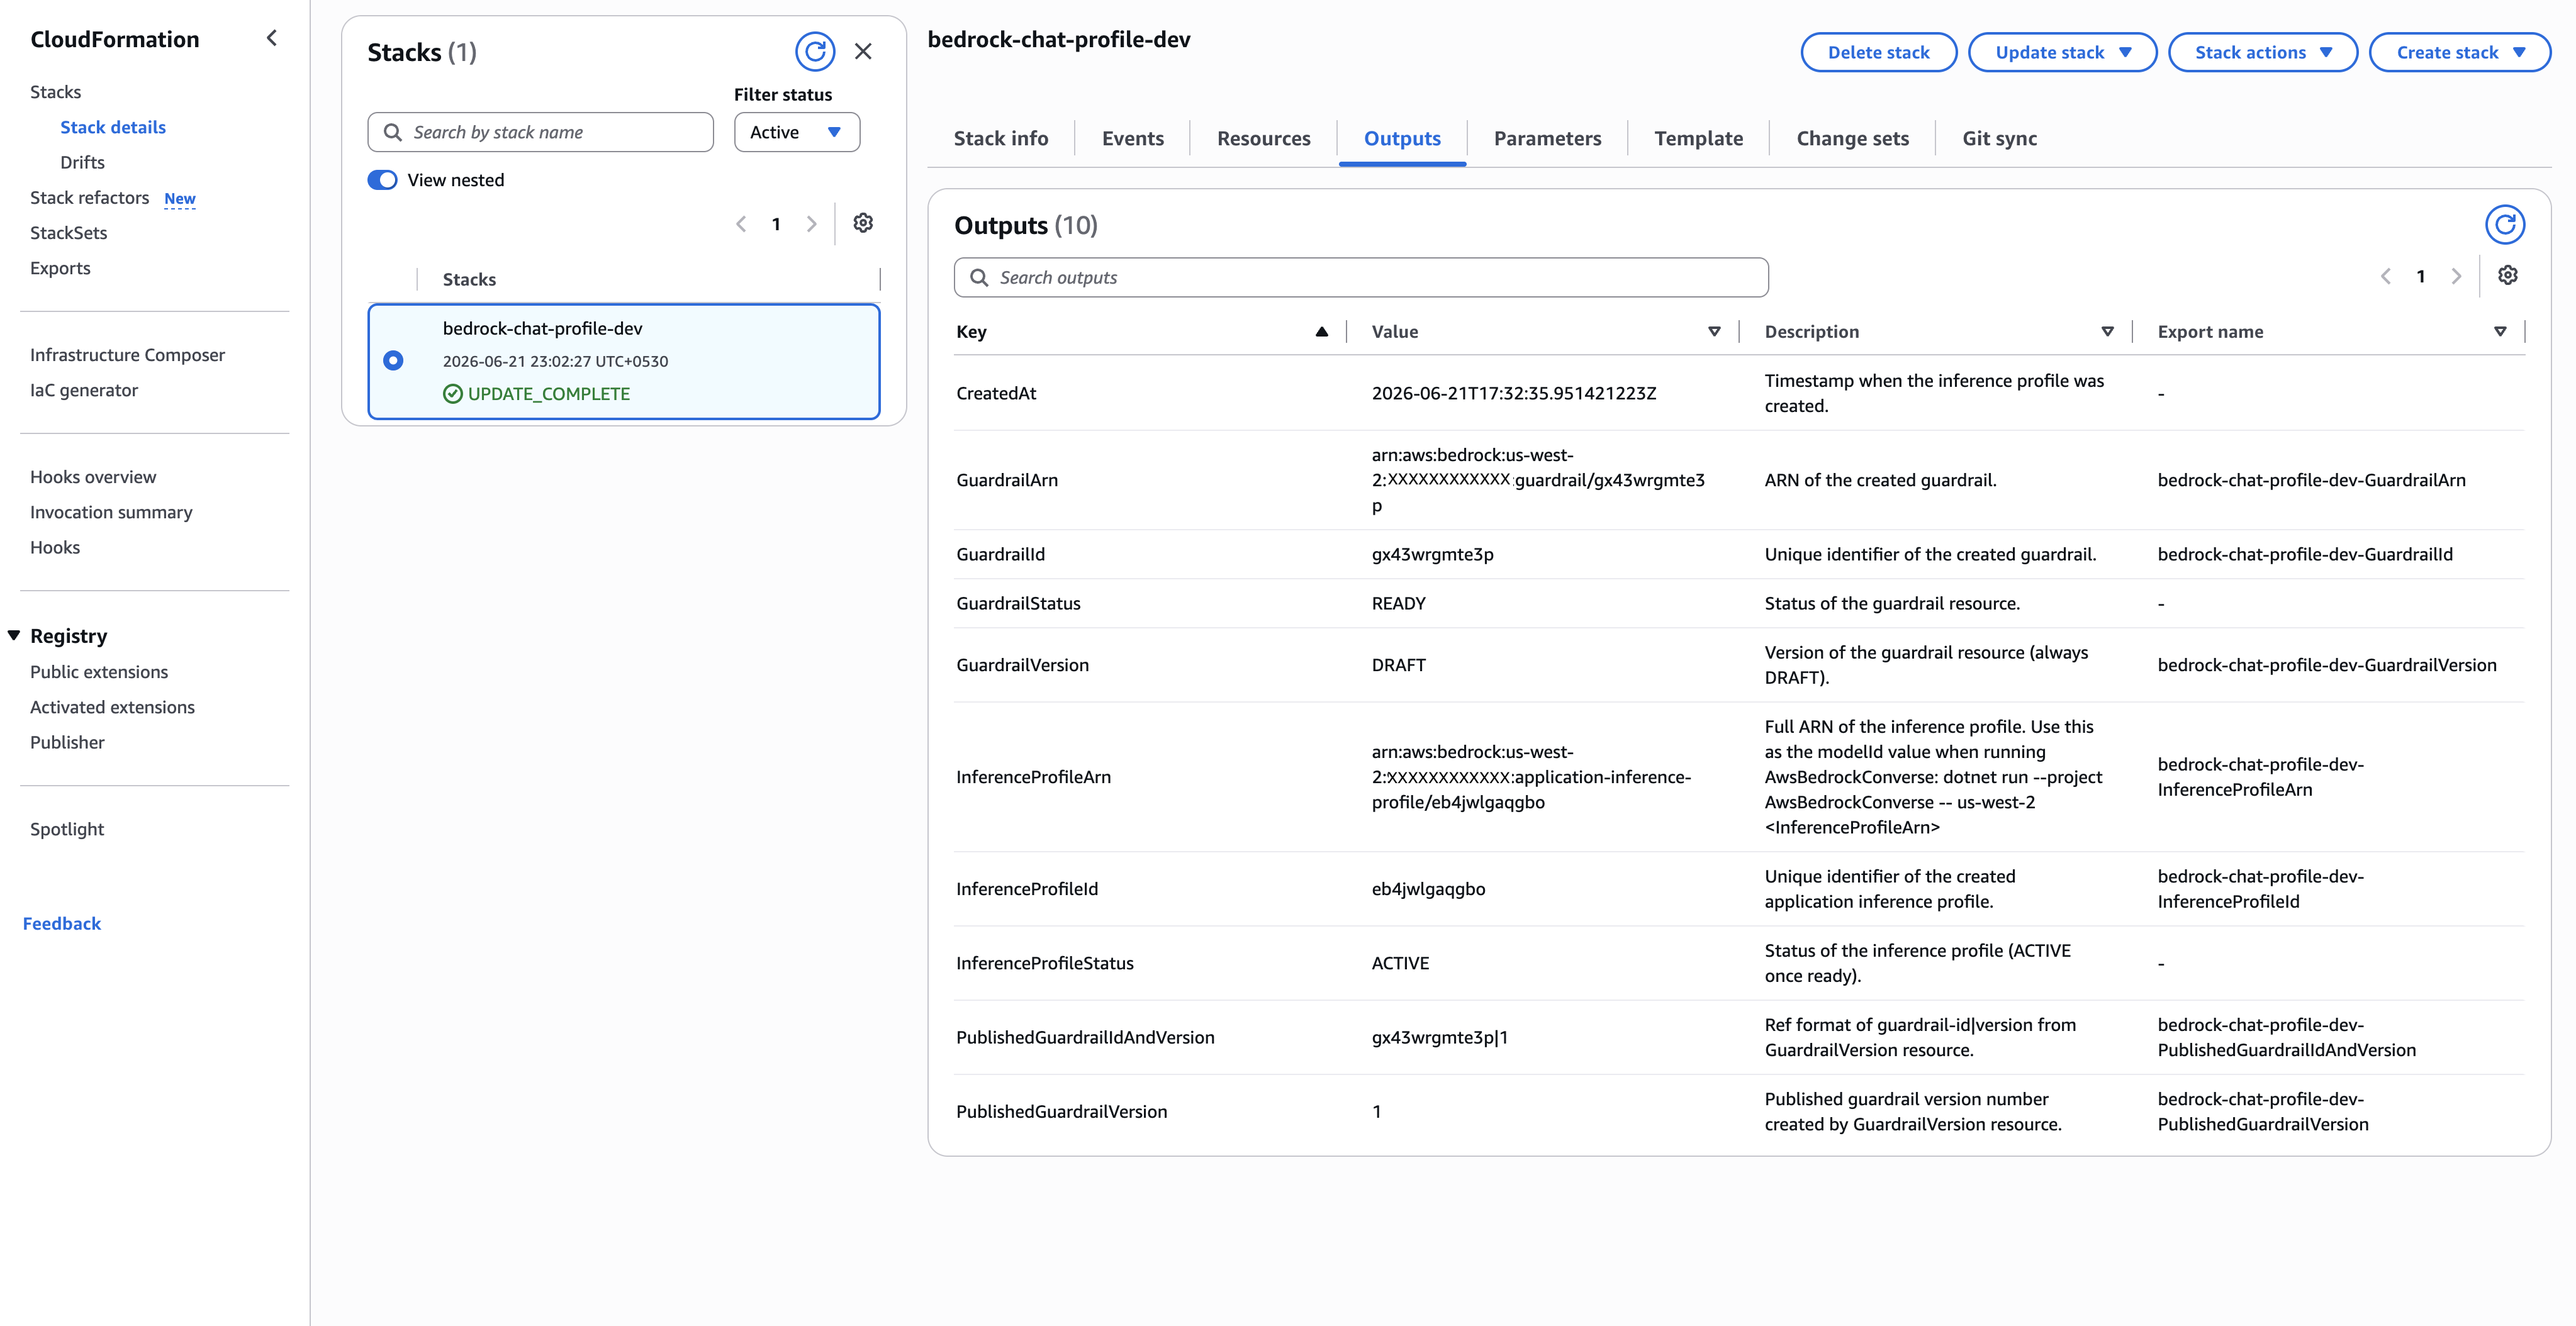The image size is (2576, 1326).
Task: Click the InferenceProfileId value eb4jwlgaqgbo
Action: click(1428, 889)
